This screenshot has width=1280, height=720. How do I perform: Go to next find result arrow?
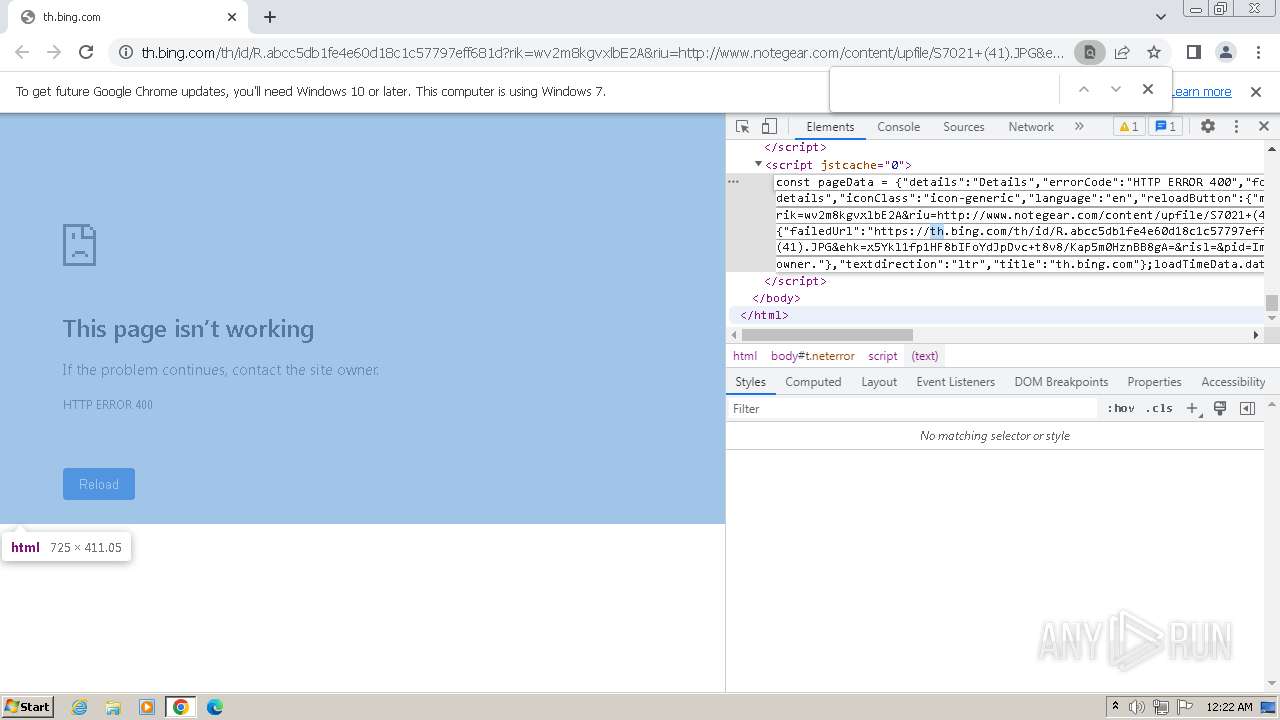[x=1116, y=89]
